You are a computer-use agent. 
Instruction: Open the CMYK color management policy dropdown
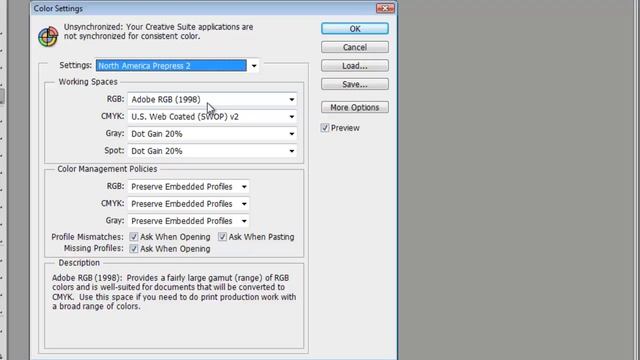(188, 204)
